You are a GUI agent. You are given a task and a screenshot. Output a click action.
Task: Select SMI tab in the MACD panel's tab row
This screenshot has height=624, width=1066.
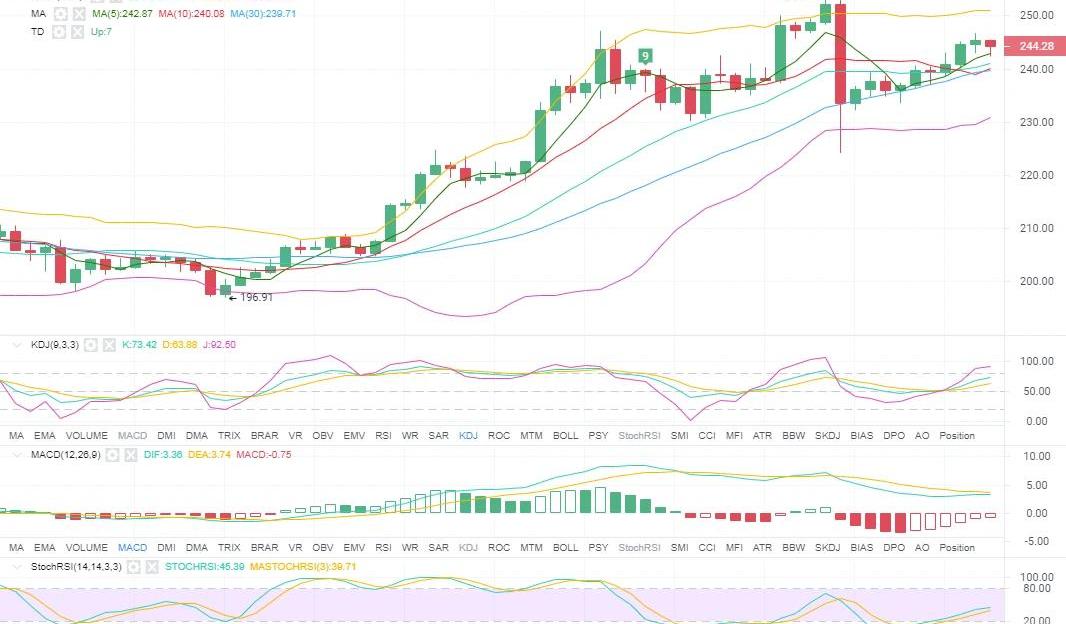680,548
